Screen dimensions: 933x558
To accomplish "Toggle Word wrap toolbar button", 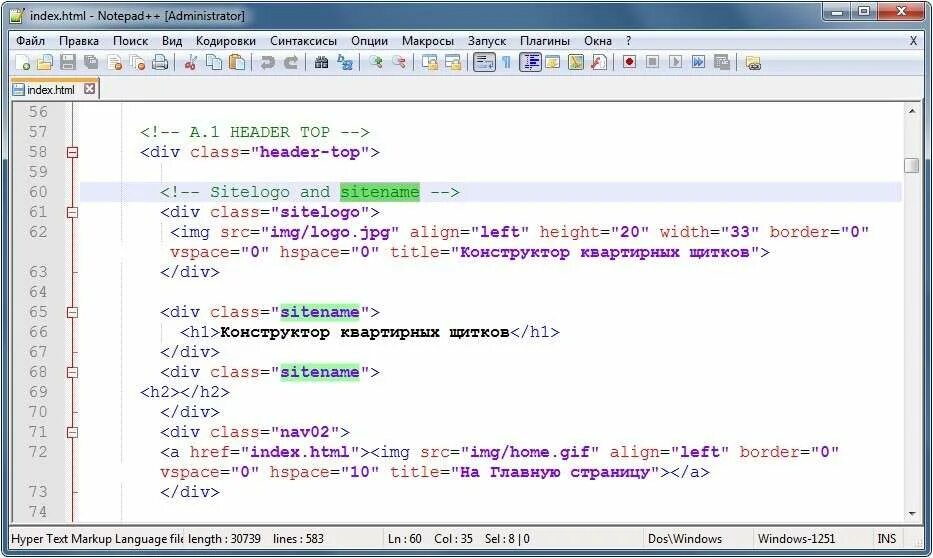I will (484, 62).
